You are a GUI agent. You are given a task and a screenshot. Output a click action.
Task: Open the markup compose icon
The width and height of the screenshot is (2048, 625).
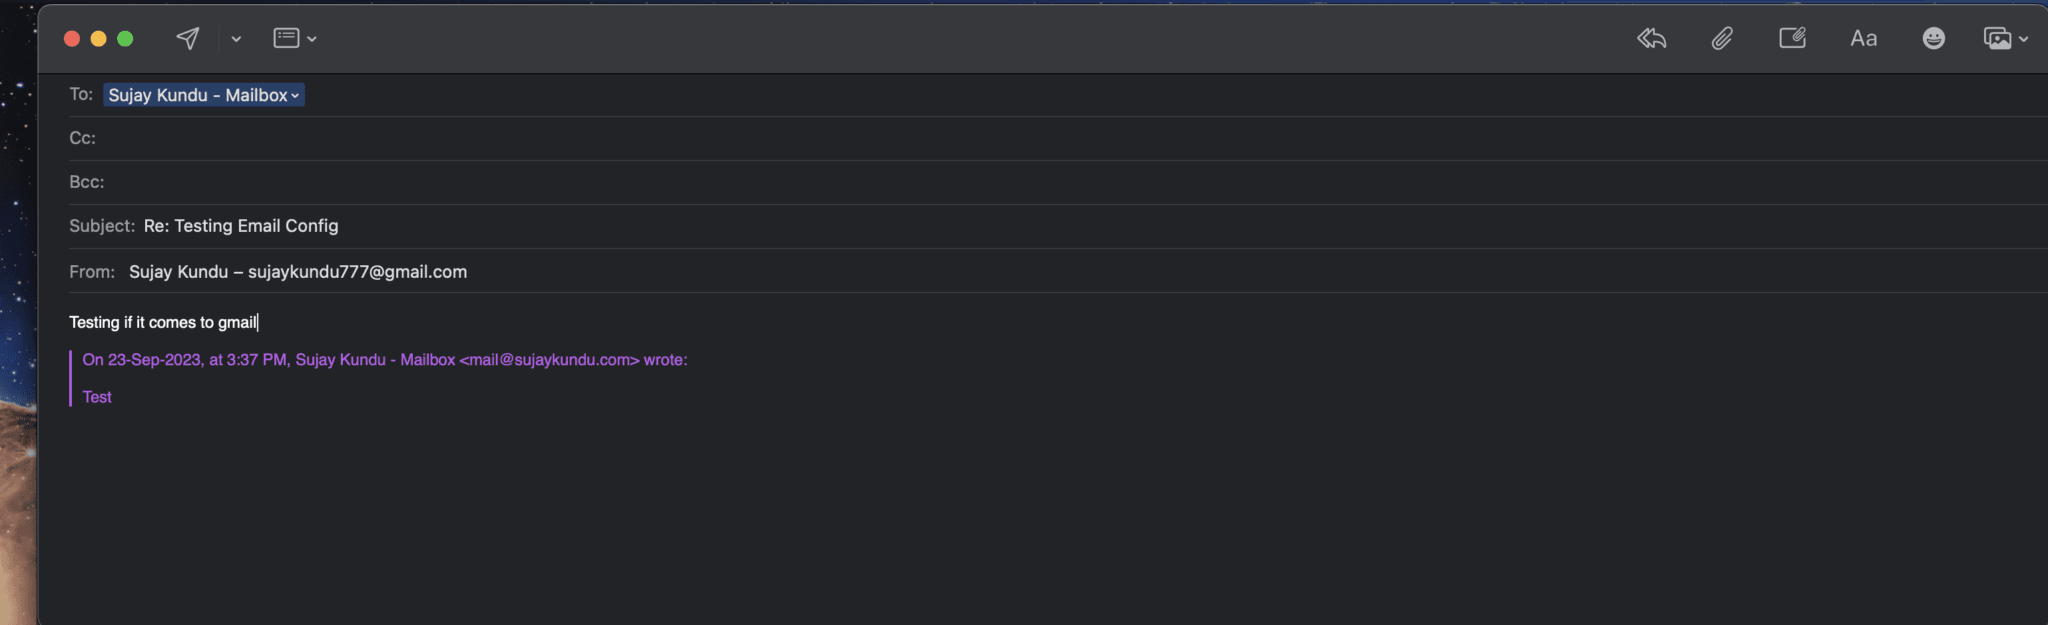(1792, 38)
